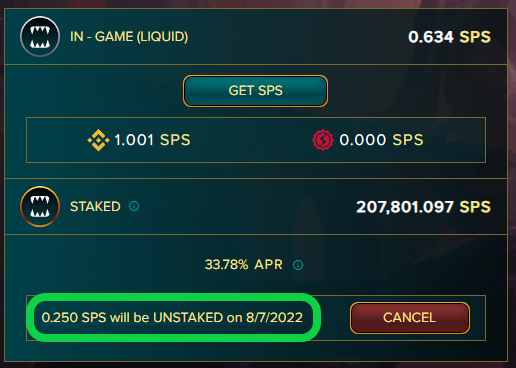Click the GET SPS button
Image resolution: width=516 pixels, height=368 pixels.
[255, 91]
